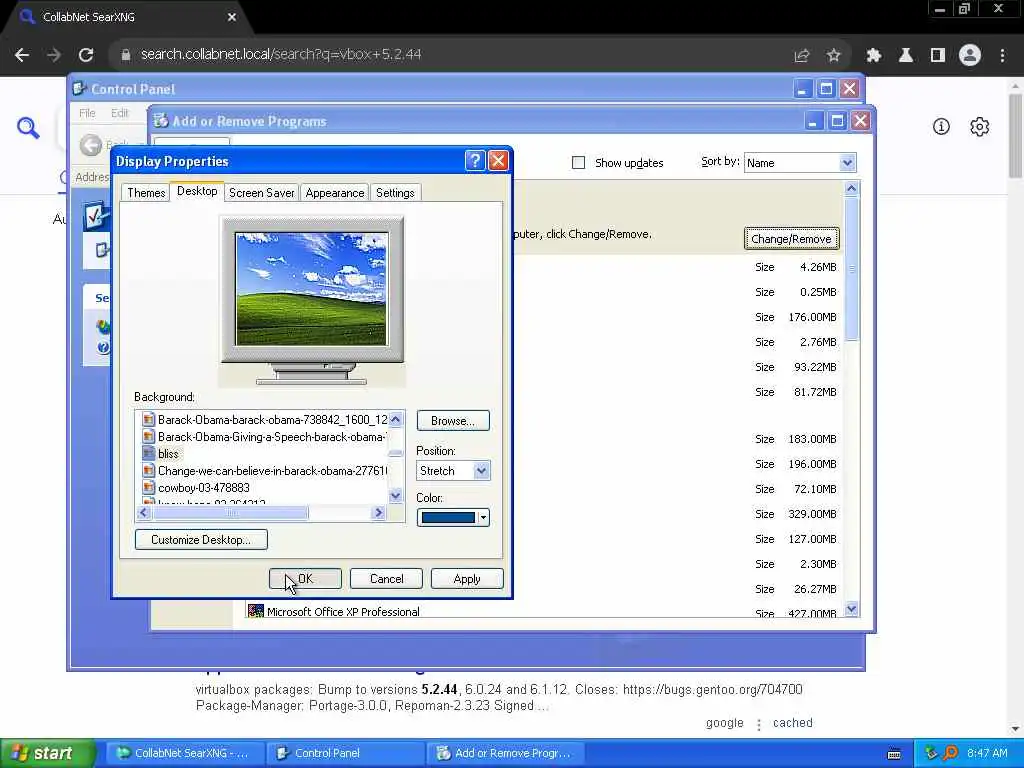Click the bliss wallpaper file icon
This screenshot has height=768, width=1024.
click(x=148, y=453)
